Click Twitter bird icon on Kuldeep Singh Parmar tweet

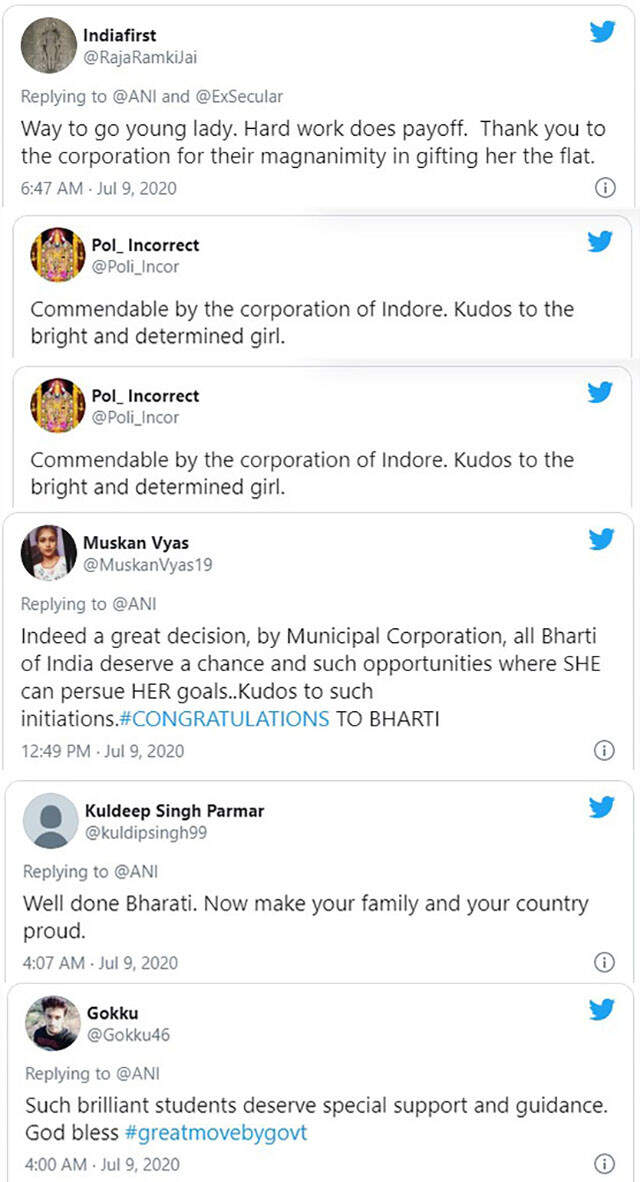601,807
